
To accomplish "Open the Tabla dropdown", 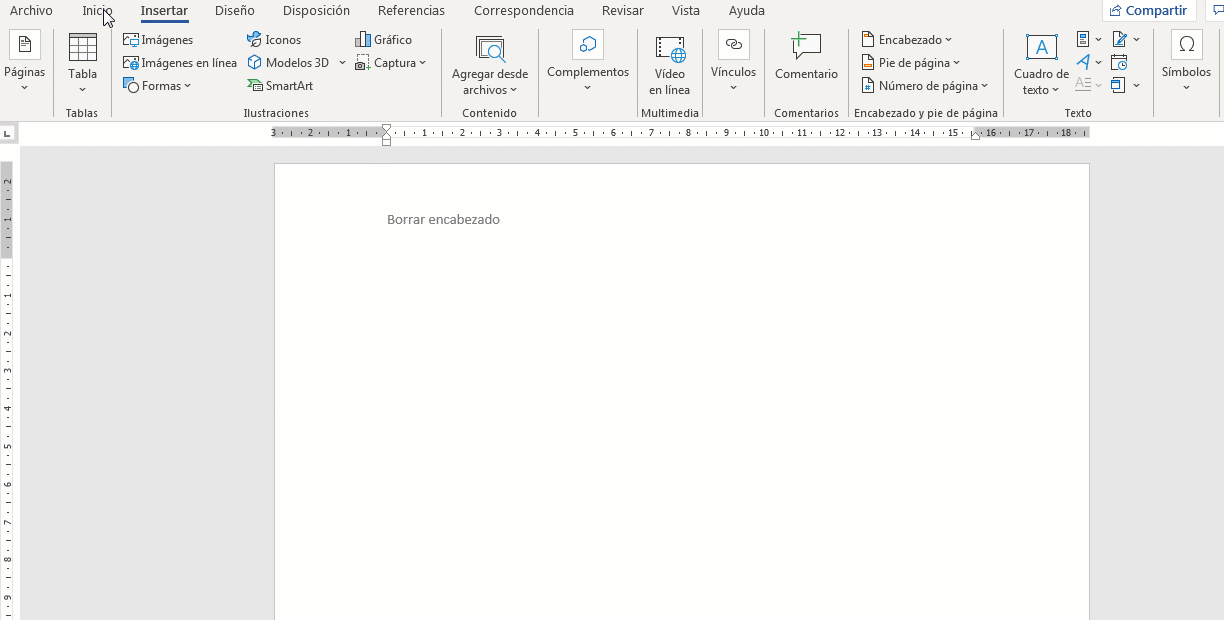I will pos(82,62).
